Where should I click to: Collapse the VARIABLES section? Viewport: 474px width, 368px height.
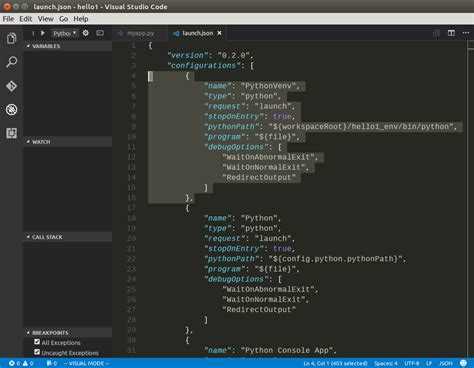(67, 46)
